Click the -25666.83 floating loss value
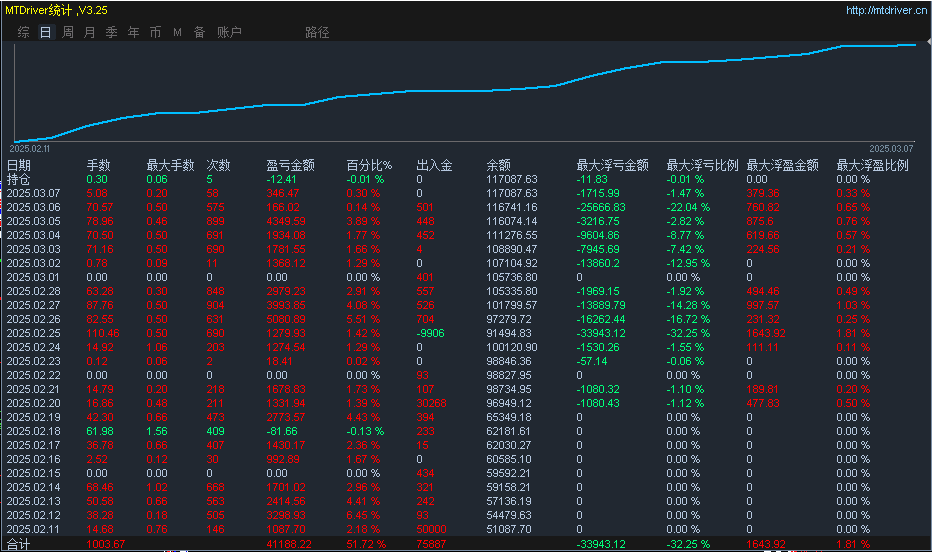The image size is (932, 552). coord(601,207)
